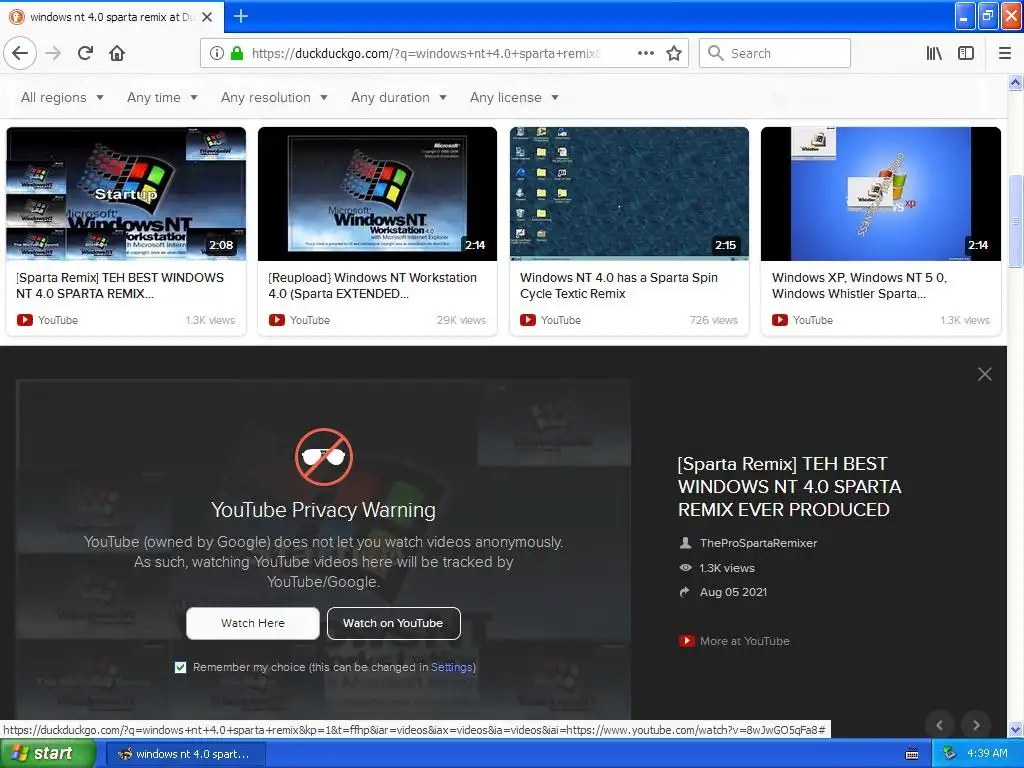Show site information icon in address bar
The height and width of the screenshot is (768, 1024).
point(216,53)
